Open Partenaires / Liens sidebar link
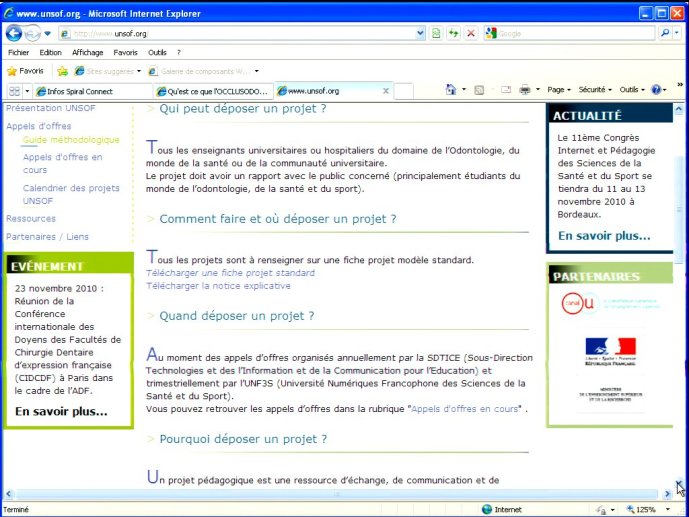 coord(47,237)
